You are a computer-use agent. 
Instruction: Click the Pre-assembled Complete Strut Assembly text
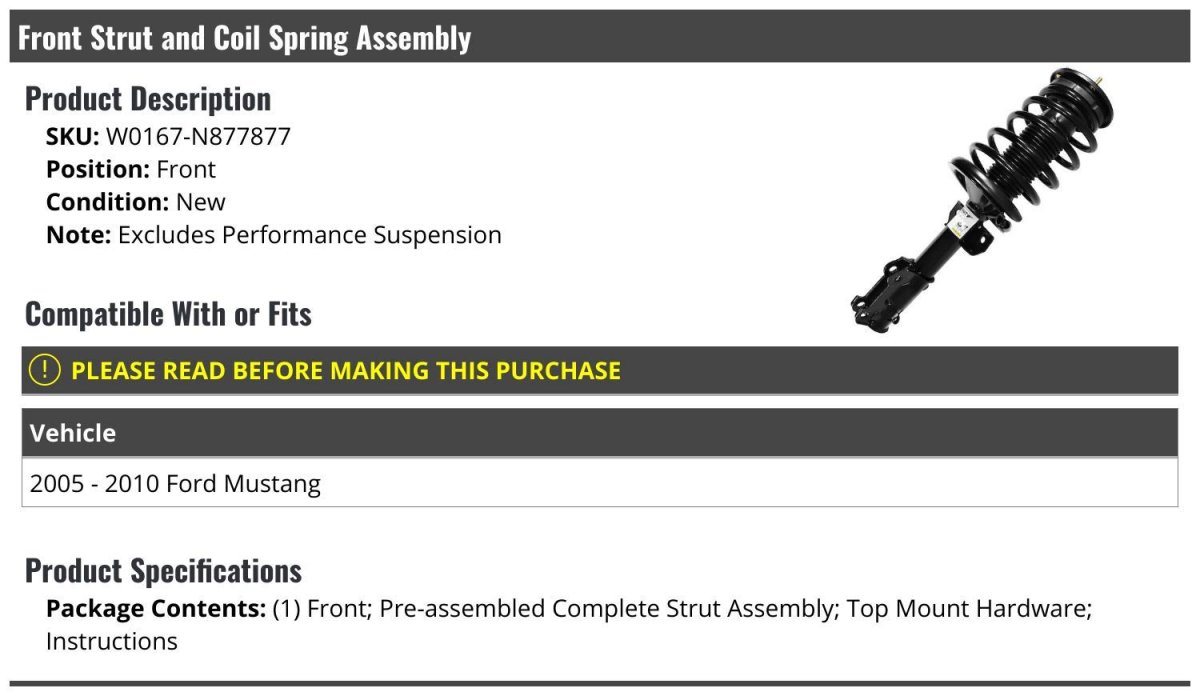[607, 608]
